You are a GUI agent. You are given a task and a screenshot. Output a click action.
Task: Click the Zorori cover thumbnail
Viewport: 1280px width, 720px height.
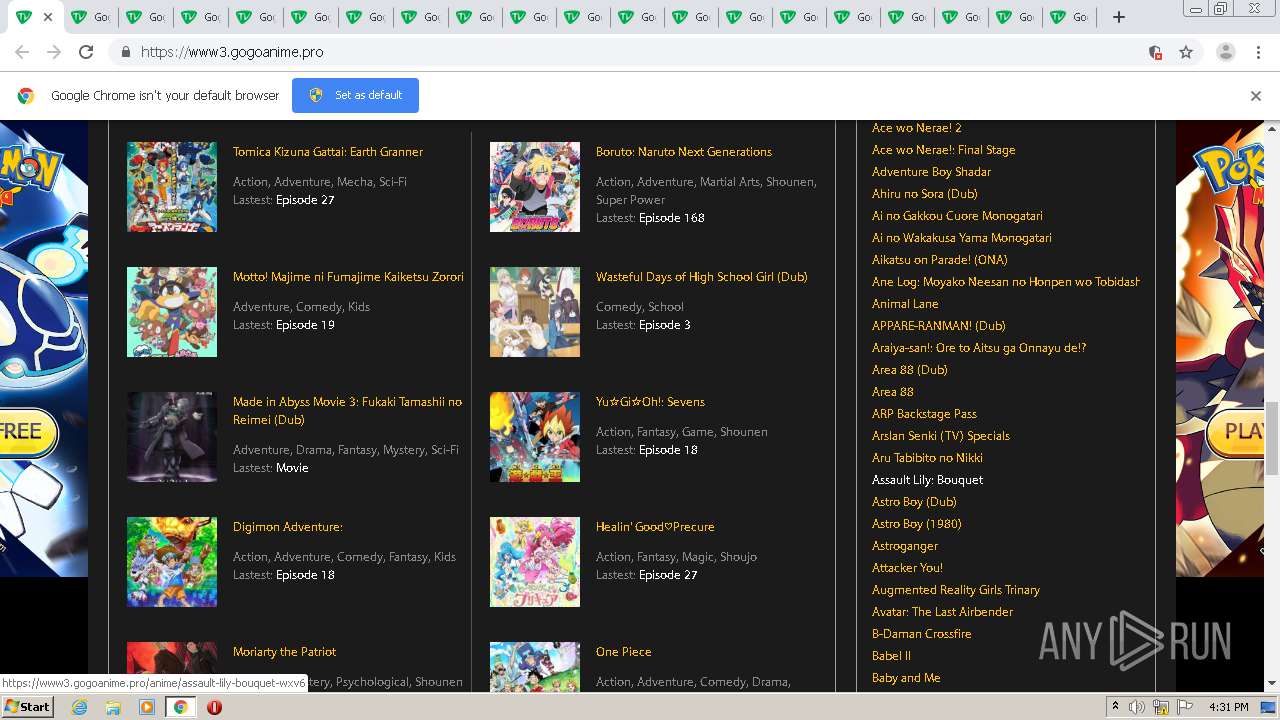click(x=172, y=312)
